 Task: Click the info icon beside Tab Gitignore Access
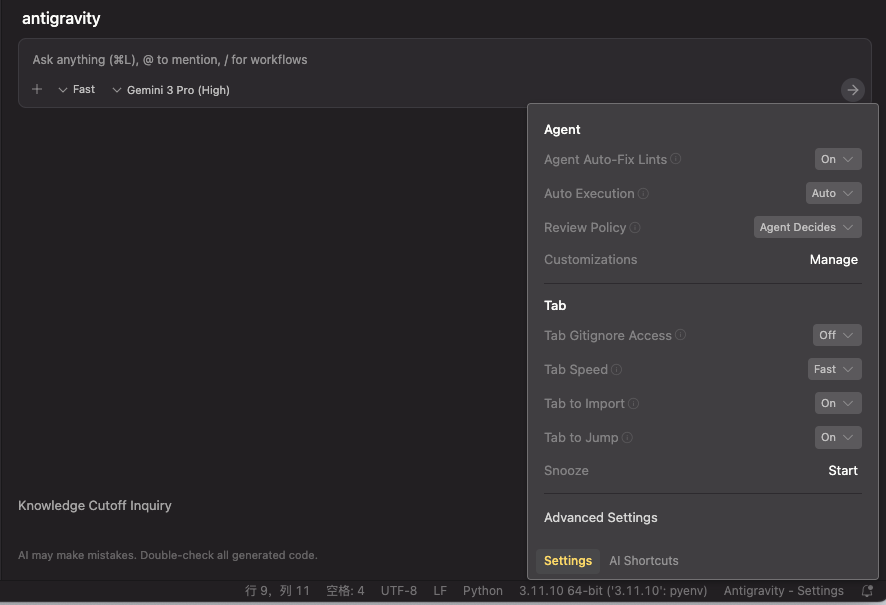click(682, 334)
